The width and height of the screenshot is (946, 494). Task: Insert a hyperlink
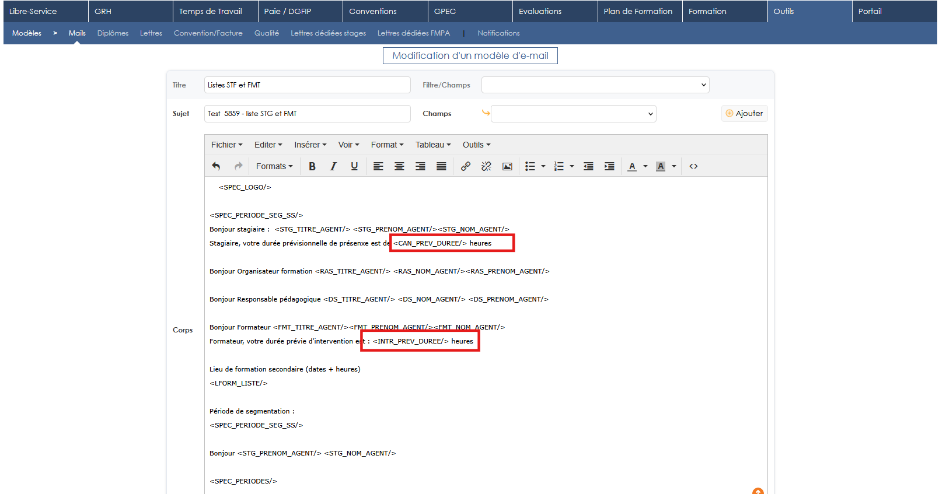click(x=465, y=166)
